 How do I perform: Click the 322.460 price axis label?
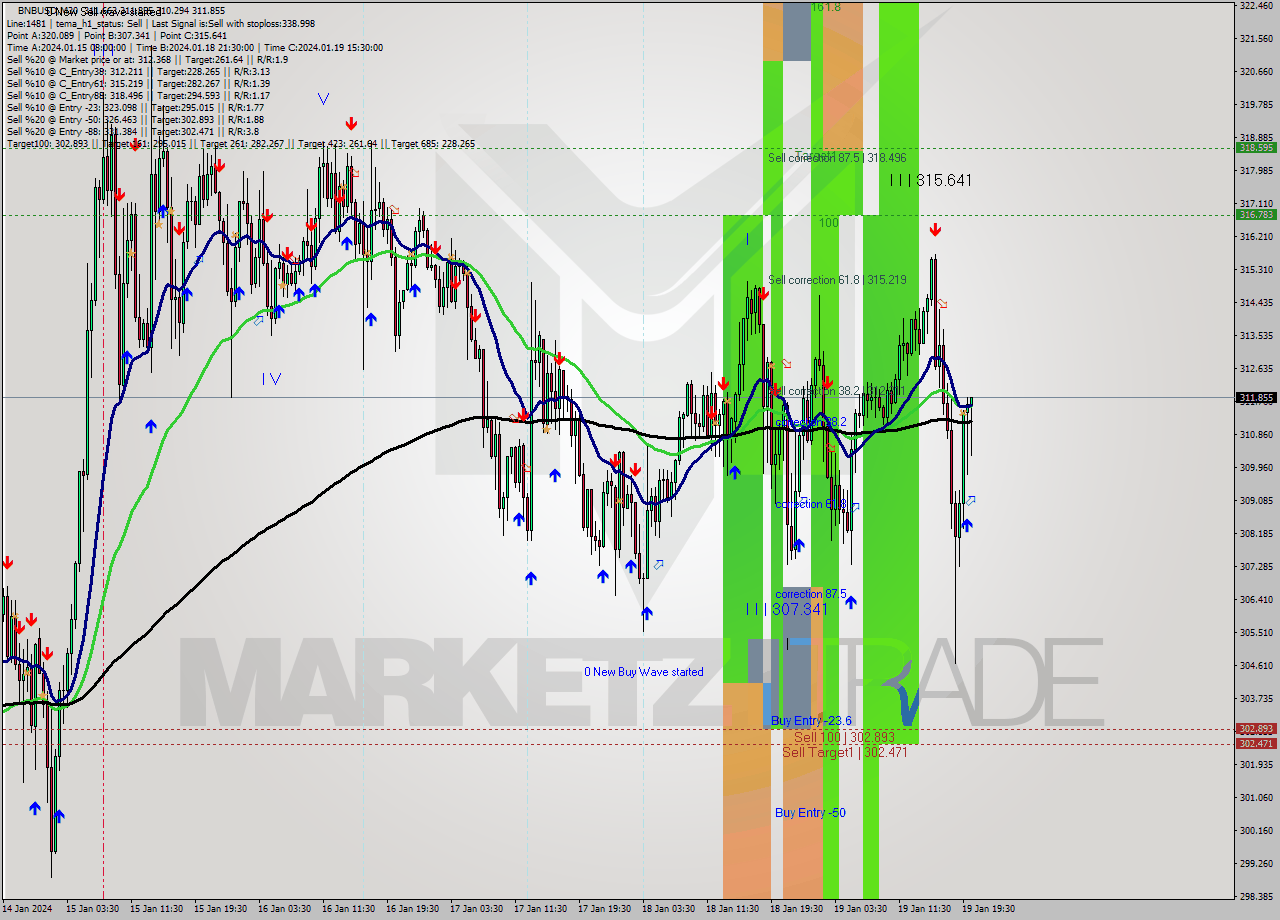tap(1256, 6)
